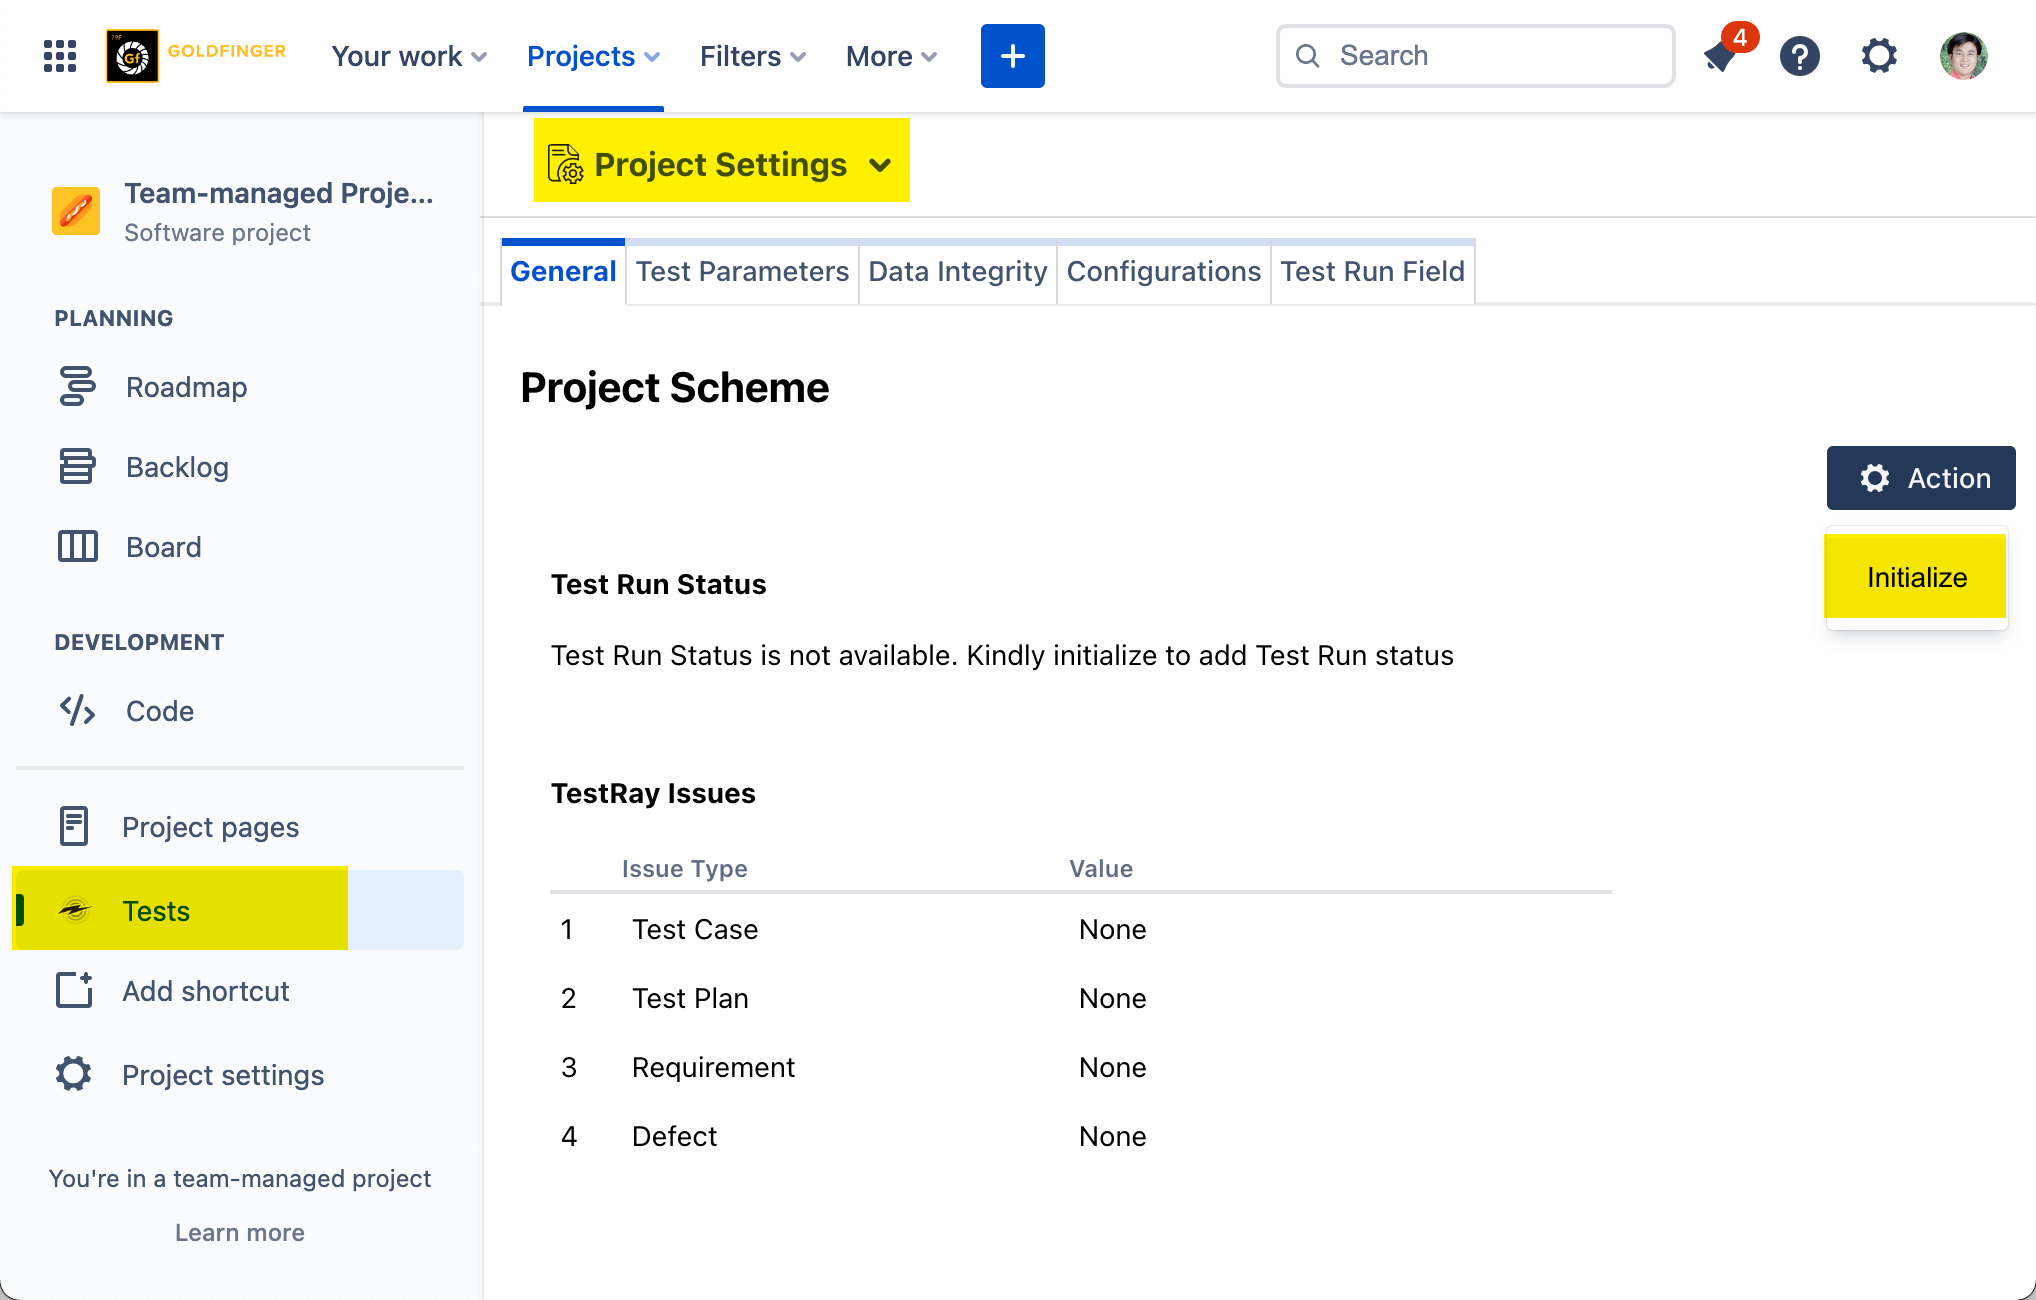
Task: Open the Code sidebar item
Action: (159, 711)
